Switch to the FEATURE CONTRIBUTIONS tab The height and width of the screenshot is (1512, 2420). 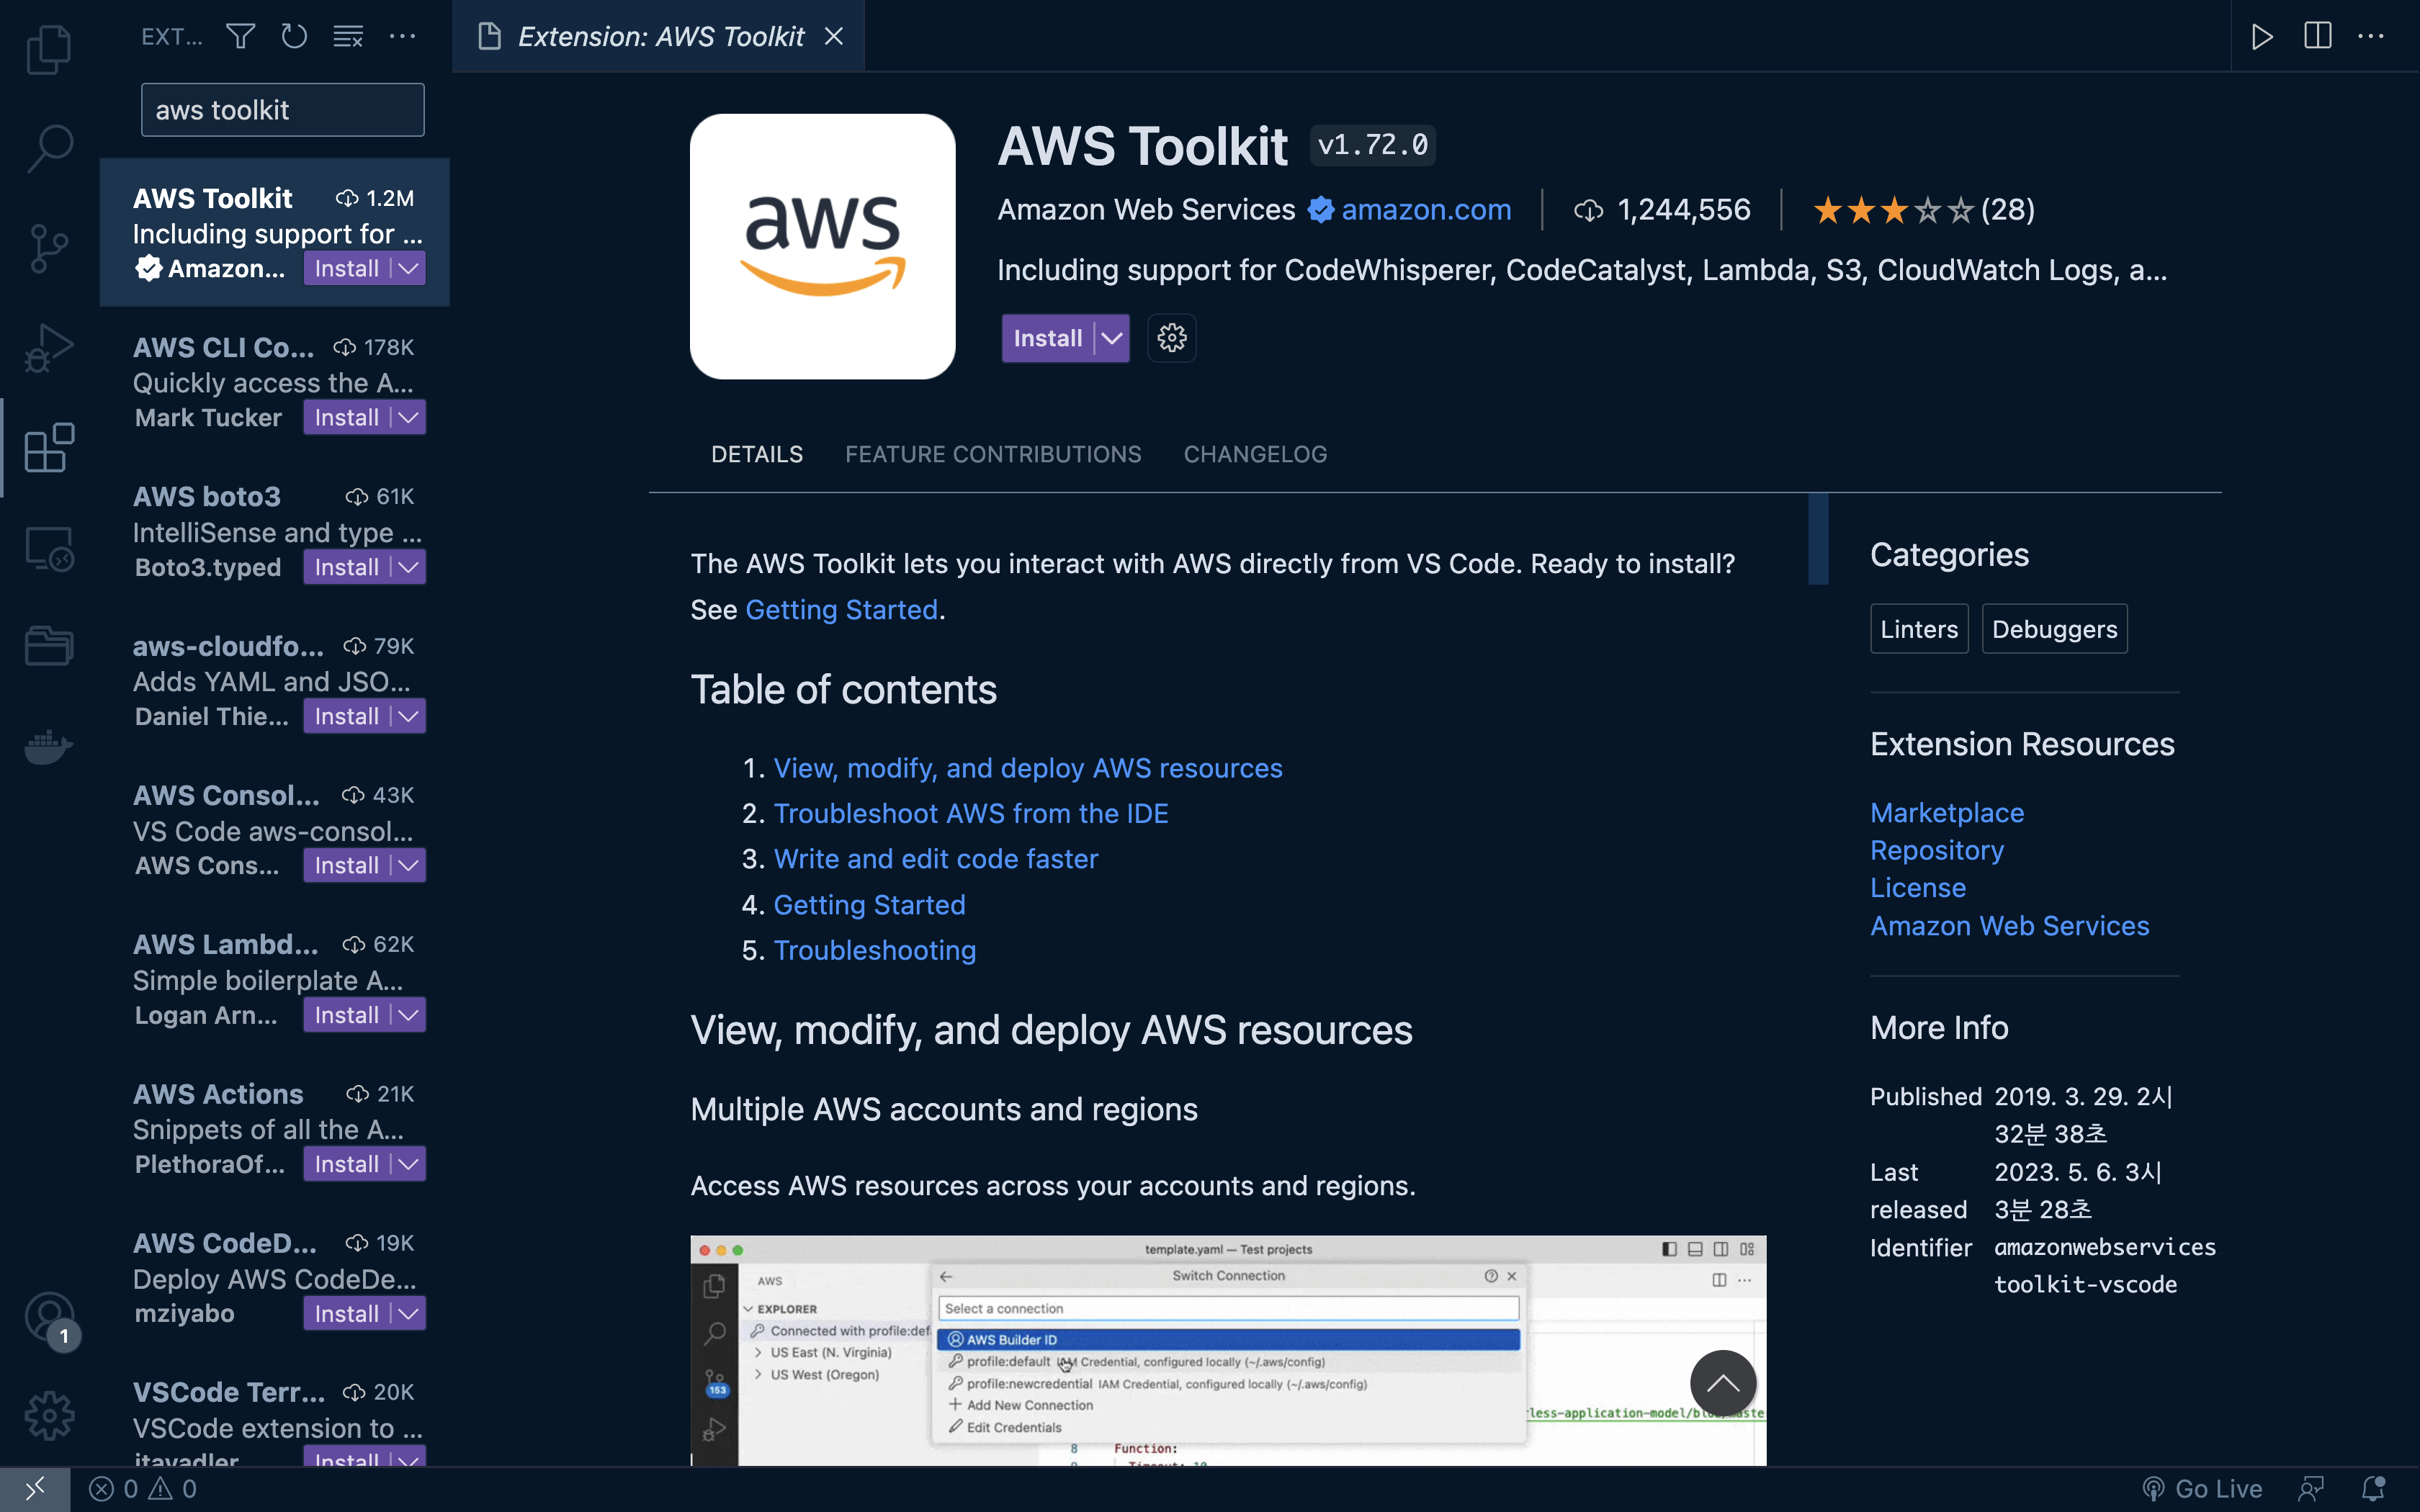click(993, 454)
